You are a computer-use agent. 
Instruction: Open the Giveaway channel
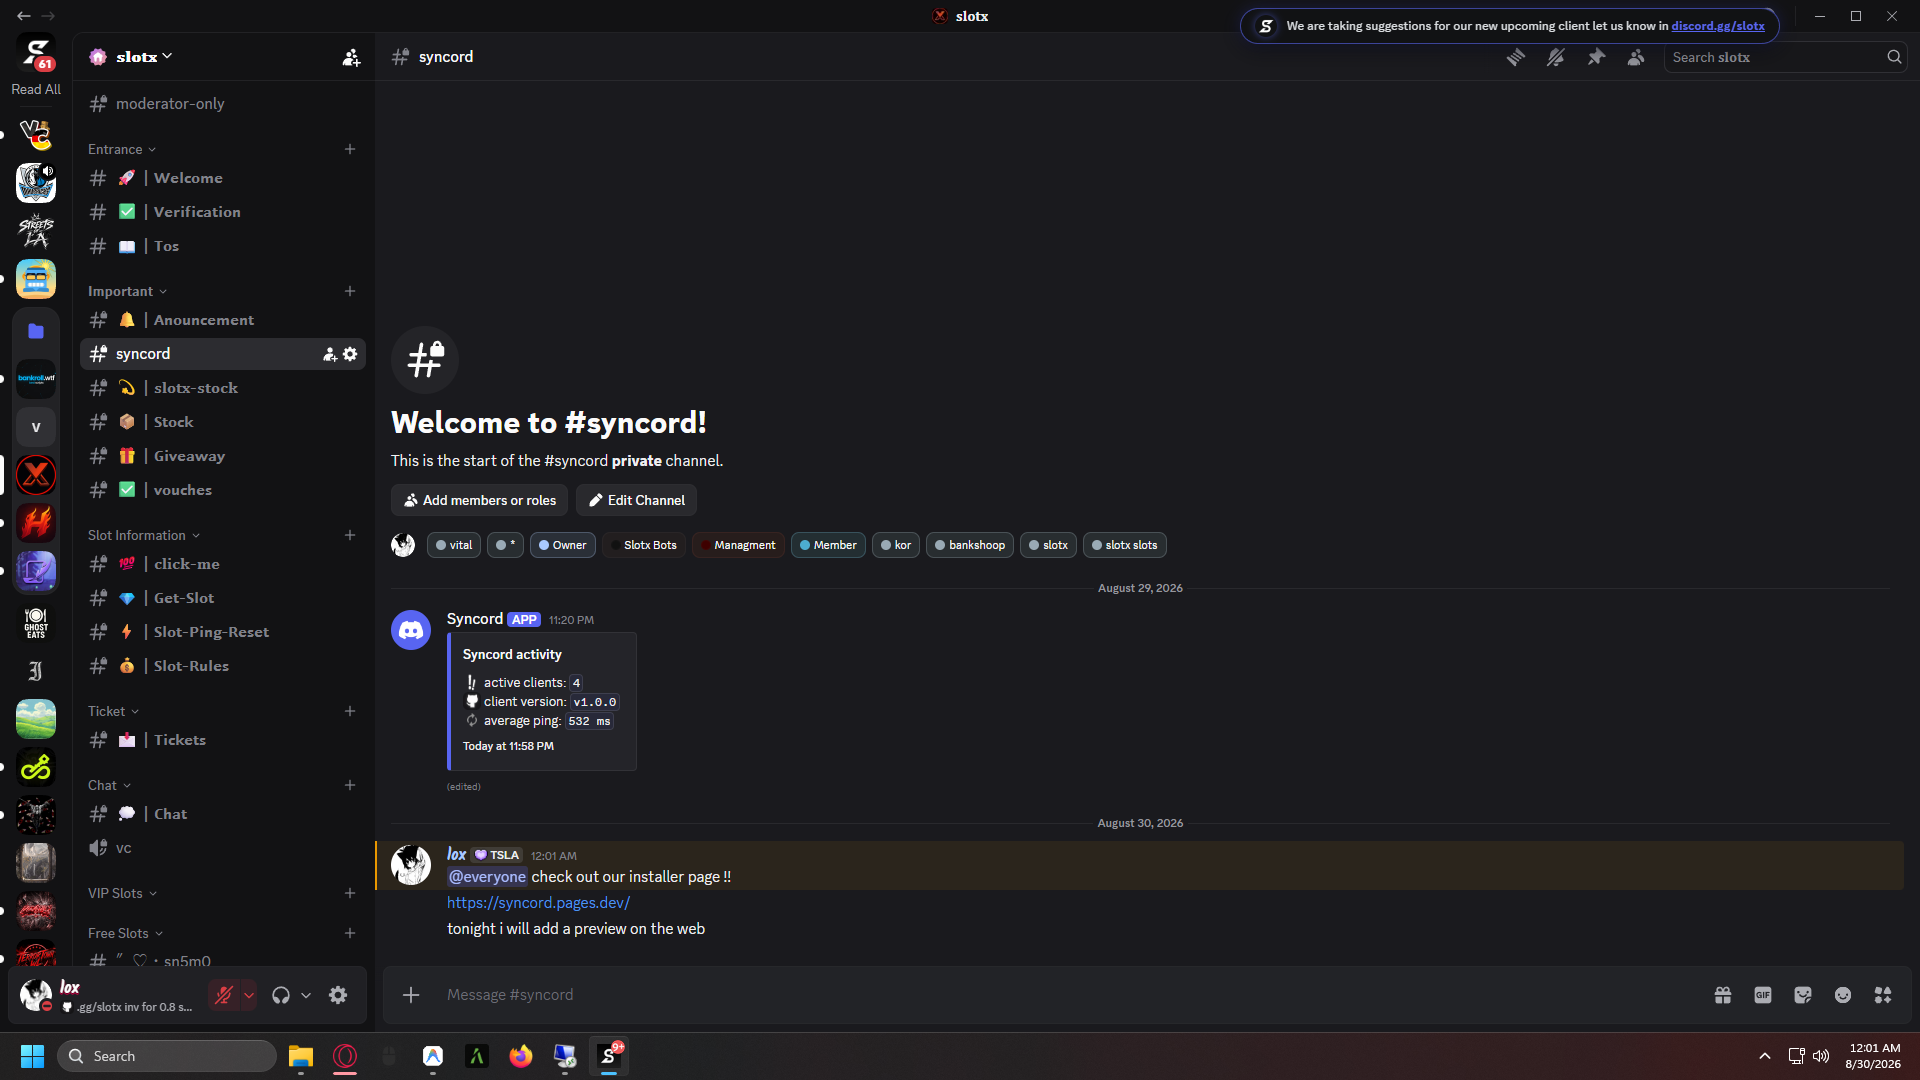(223, 456)
